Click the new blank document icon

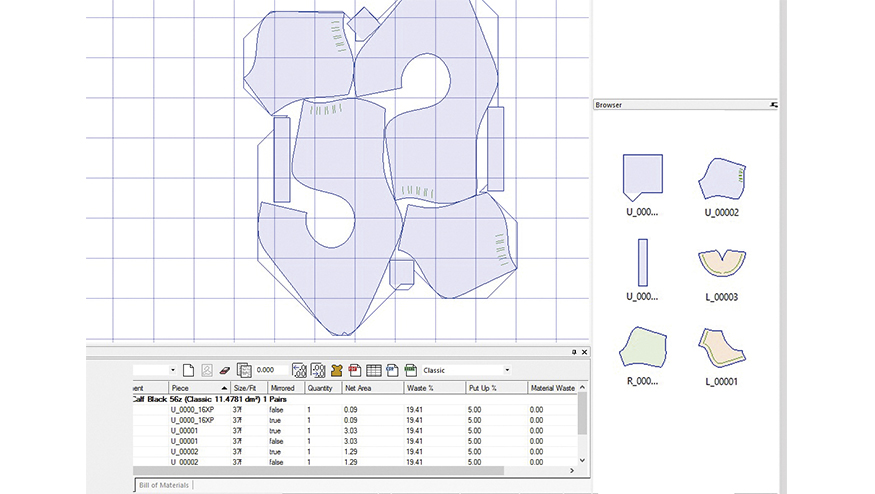(x=187, y=370)
